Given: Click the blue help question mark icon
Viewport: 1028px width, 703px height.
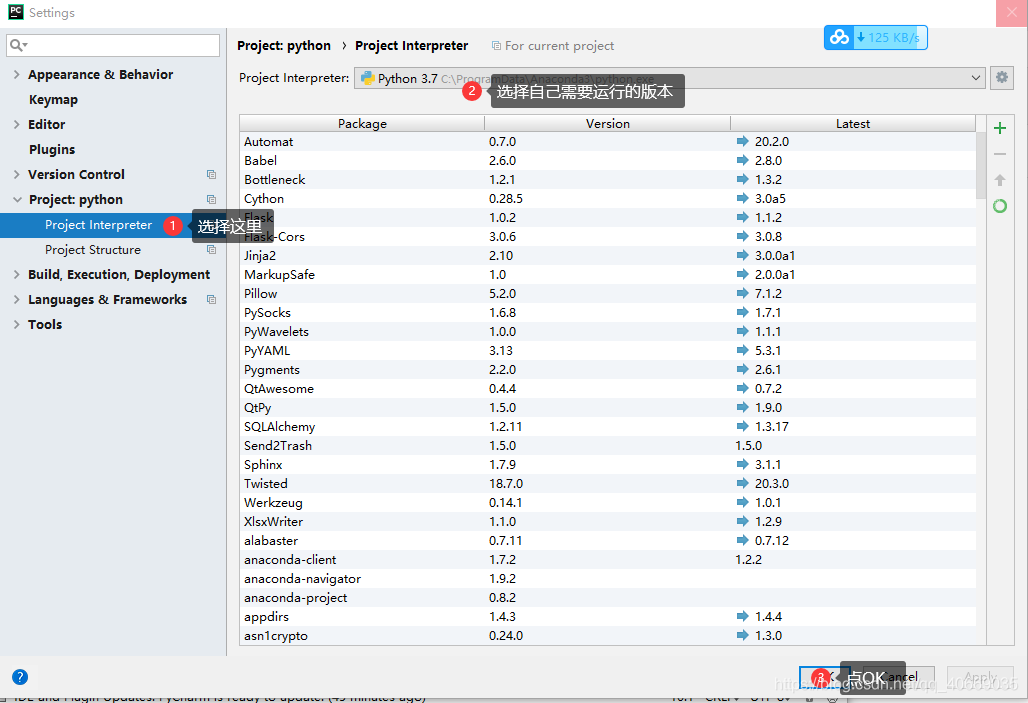Looking at the screenshot, I should (x=20, y=677).
